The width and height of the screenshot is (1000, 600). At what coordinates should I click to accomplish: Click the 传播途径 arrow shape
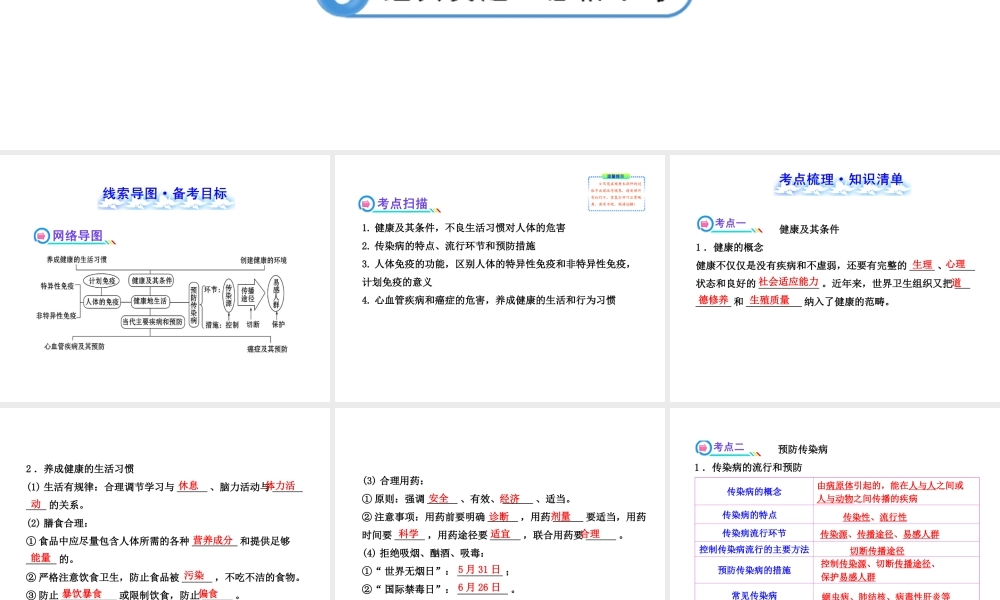point(251,295)
